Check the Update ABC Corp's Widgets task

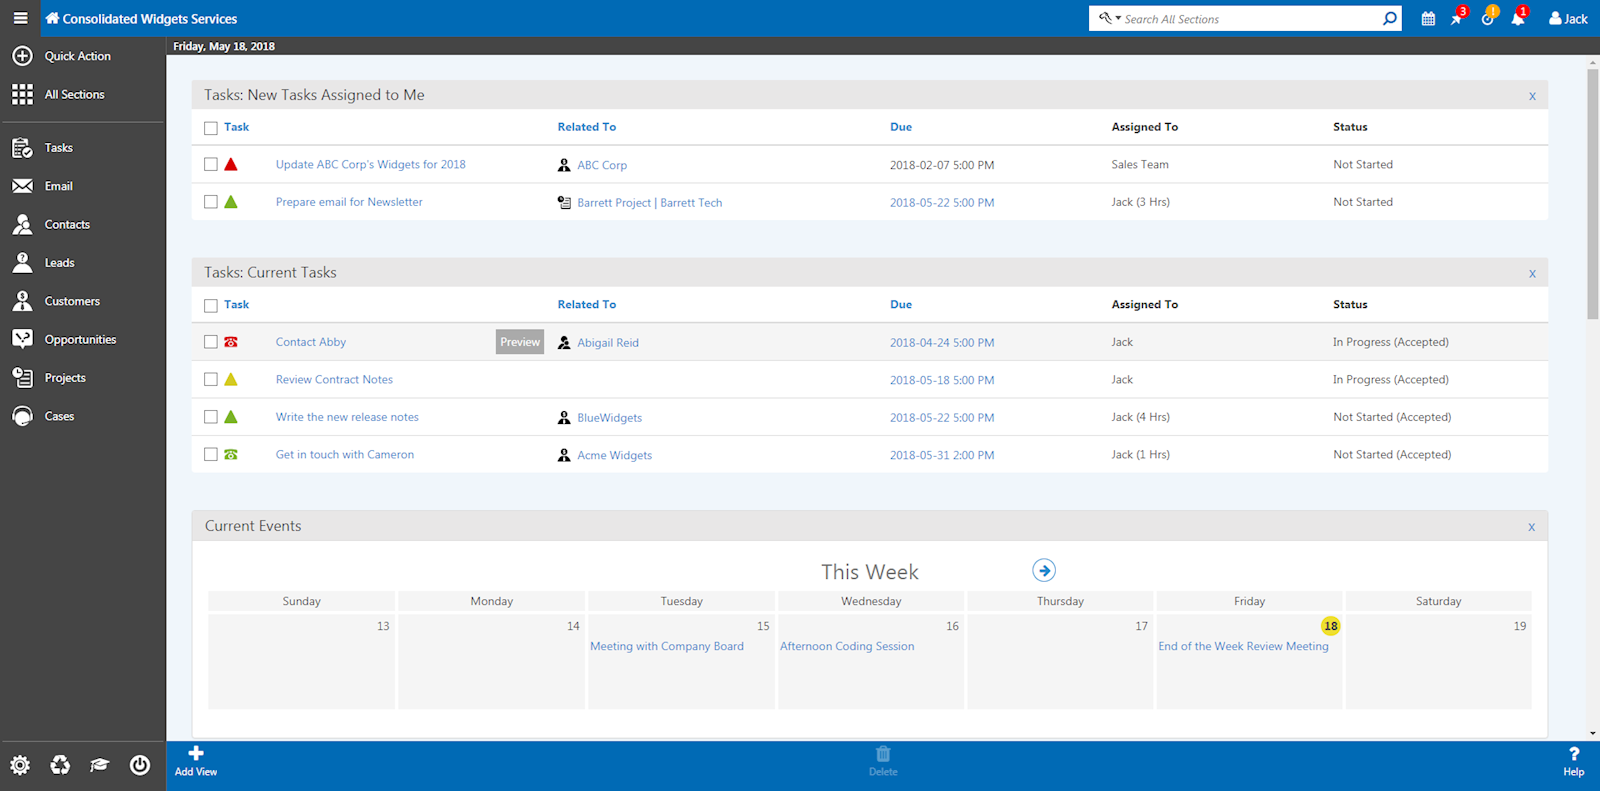(x=211, y=164)
